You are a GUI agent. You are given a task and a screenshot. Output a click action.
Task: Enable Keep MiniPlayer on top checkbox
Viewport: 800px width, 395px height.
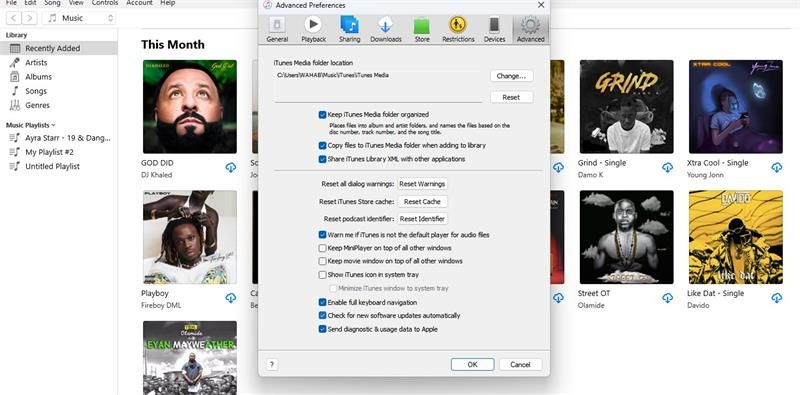coord(322,248)
